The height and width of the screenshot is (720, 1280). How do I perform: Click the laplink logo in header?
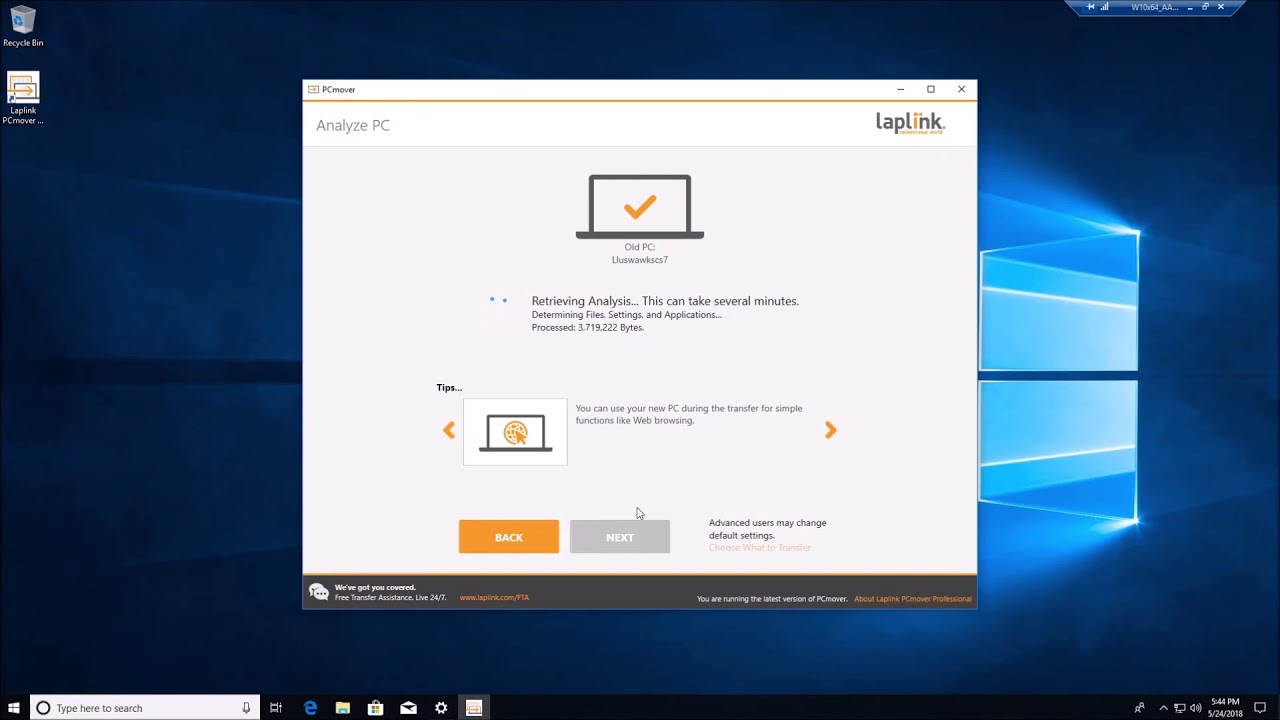910,123
